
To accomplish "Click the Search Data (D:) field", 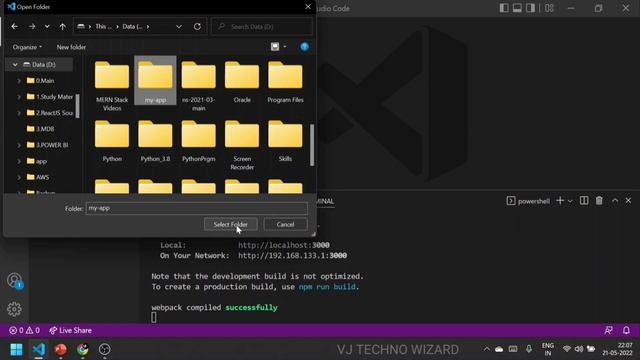I will [x=262, y=27].
